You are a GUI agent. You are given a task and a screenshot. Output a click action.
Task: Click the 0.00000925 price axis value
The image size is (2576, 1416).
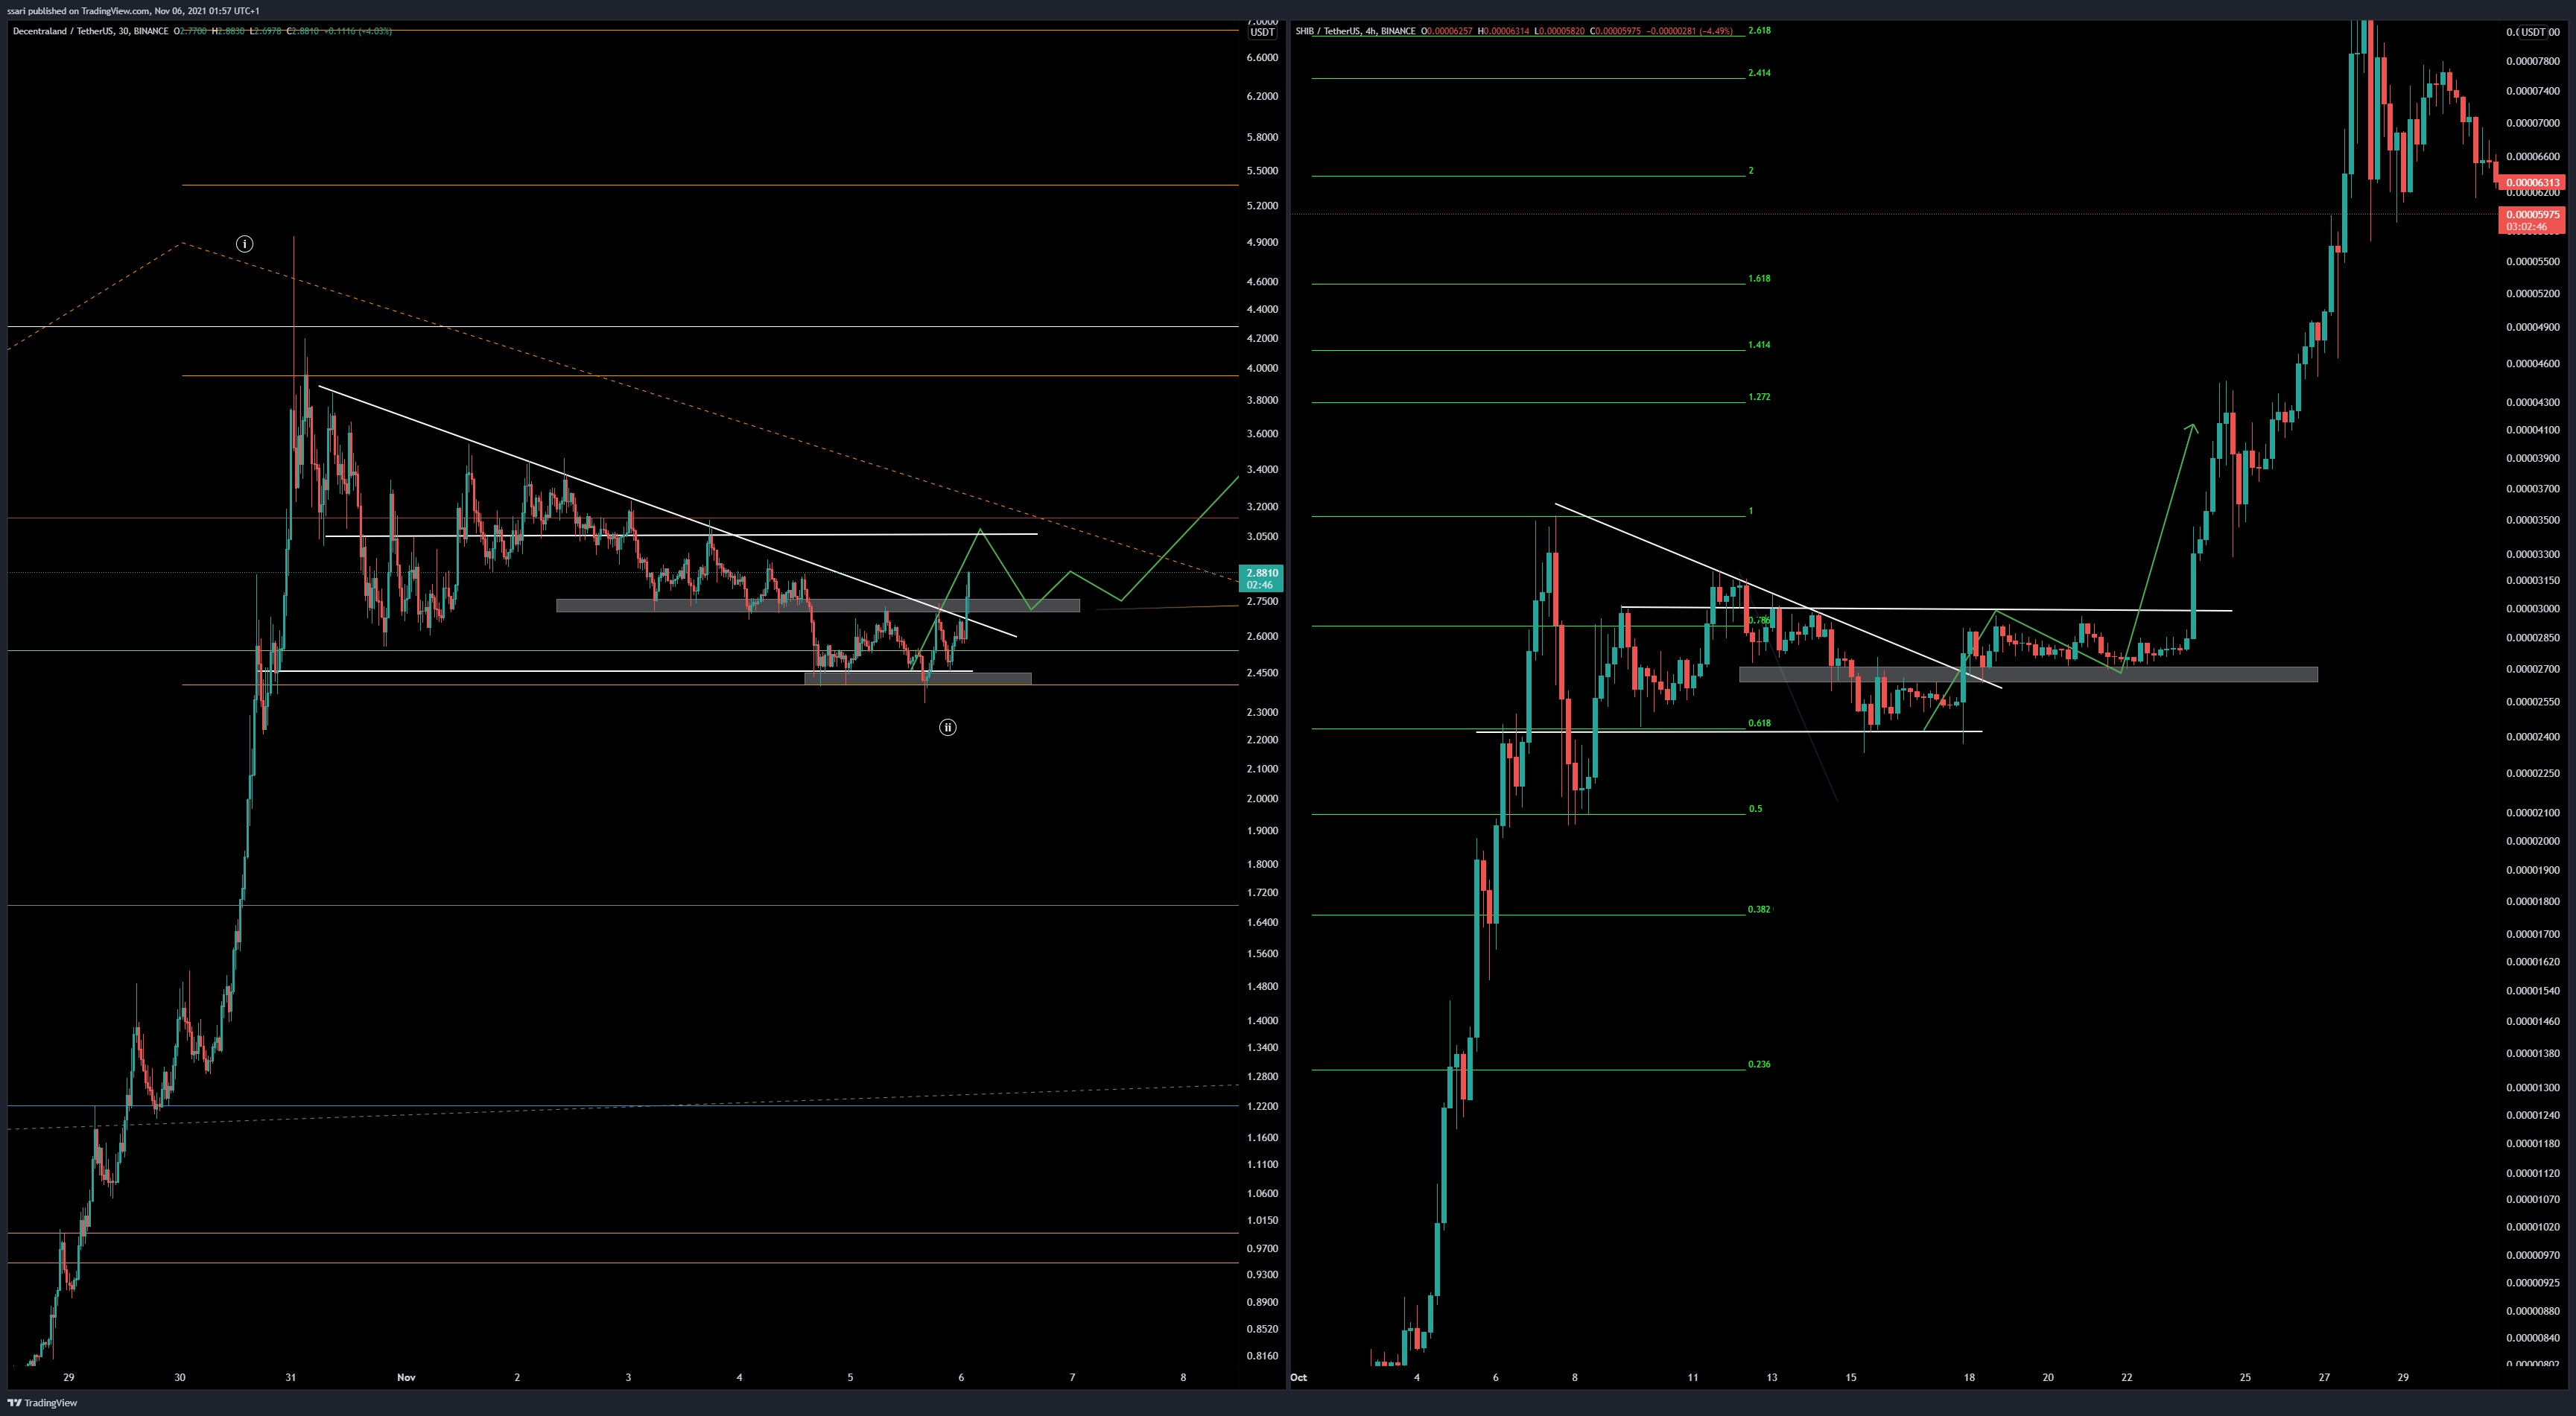tap(2533, 1283)
